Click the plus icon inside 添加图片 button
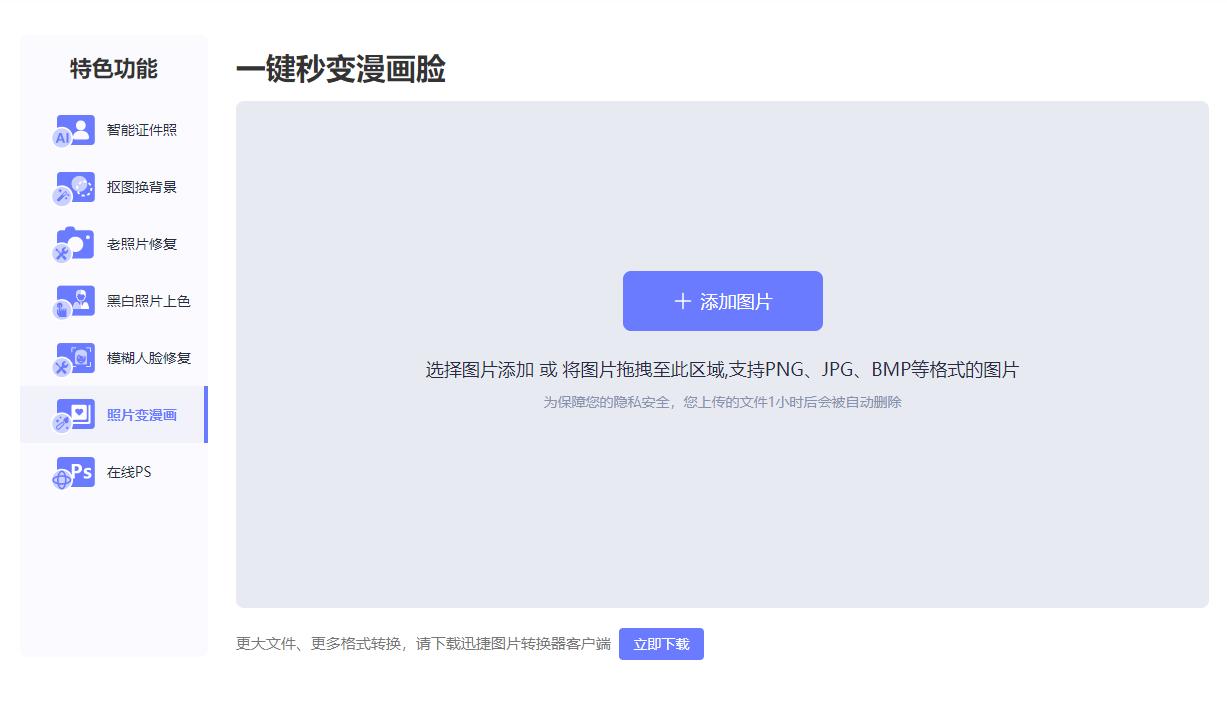1227x703 pixels. [x=683, y=300]
